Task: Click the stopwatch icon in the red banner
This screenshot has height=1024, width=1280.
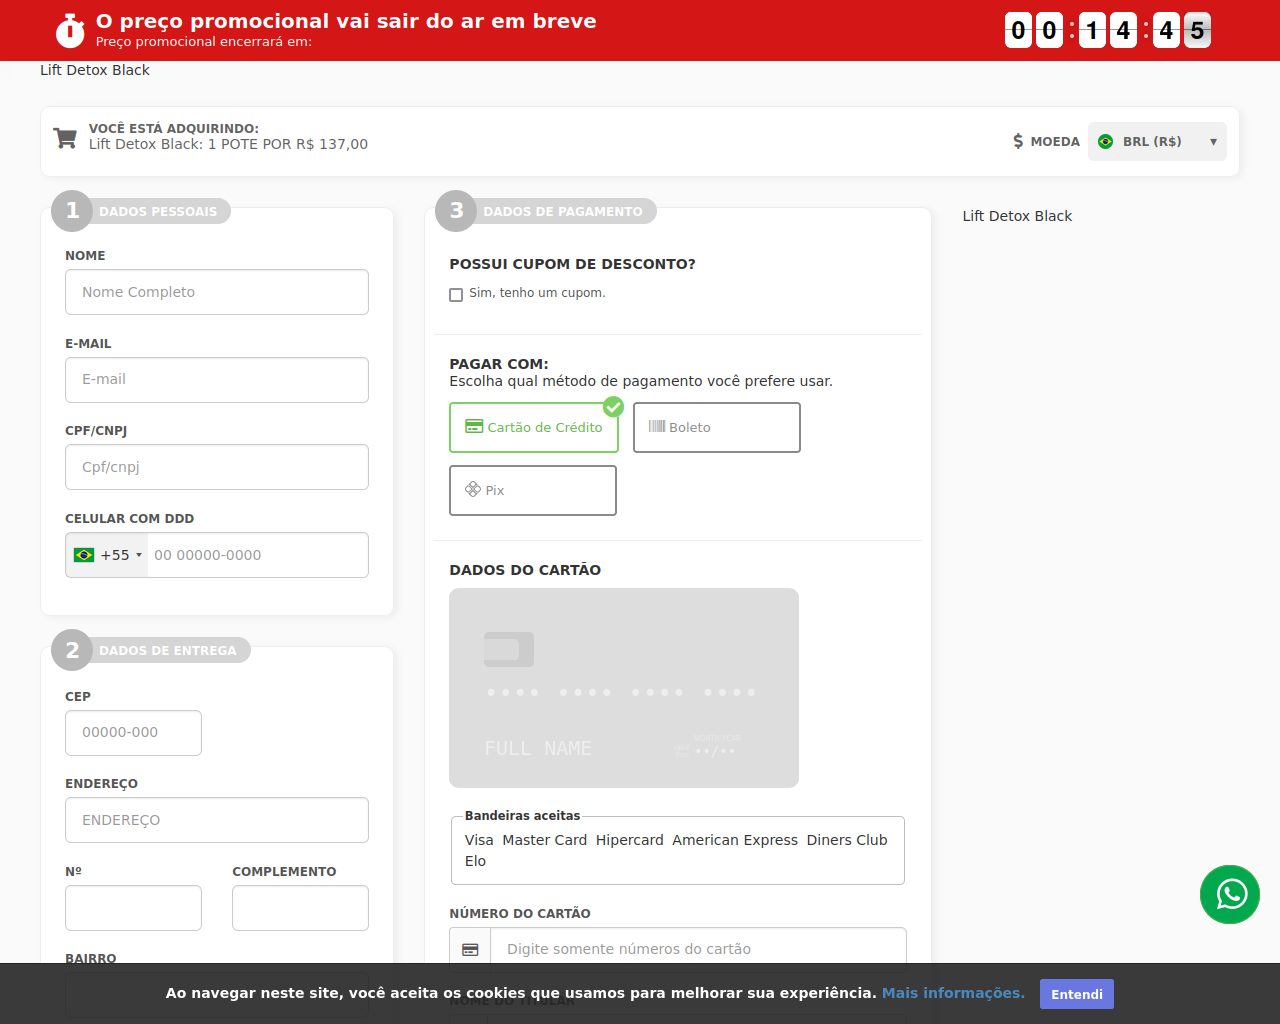Action: [x=70, y=30]
